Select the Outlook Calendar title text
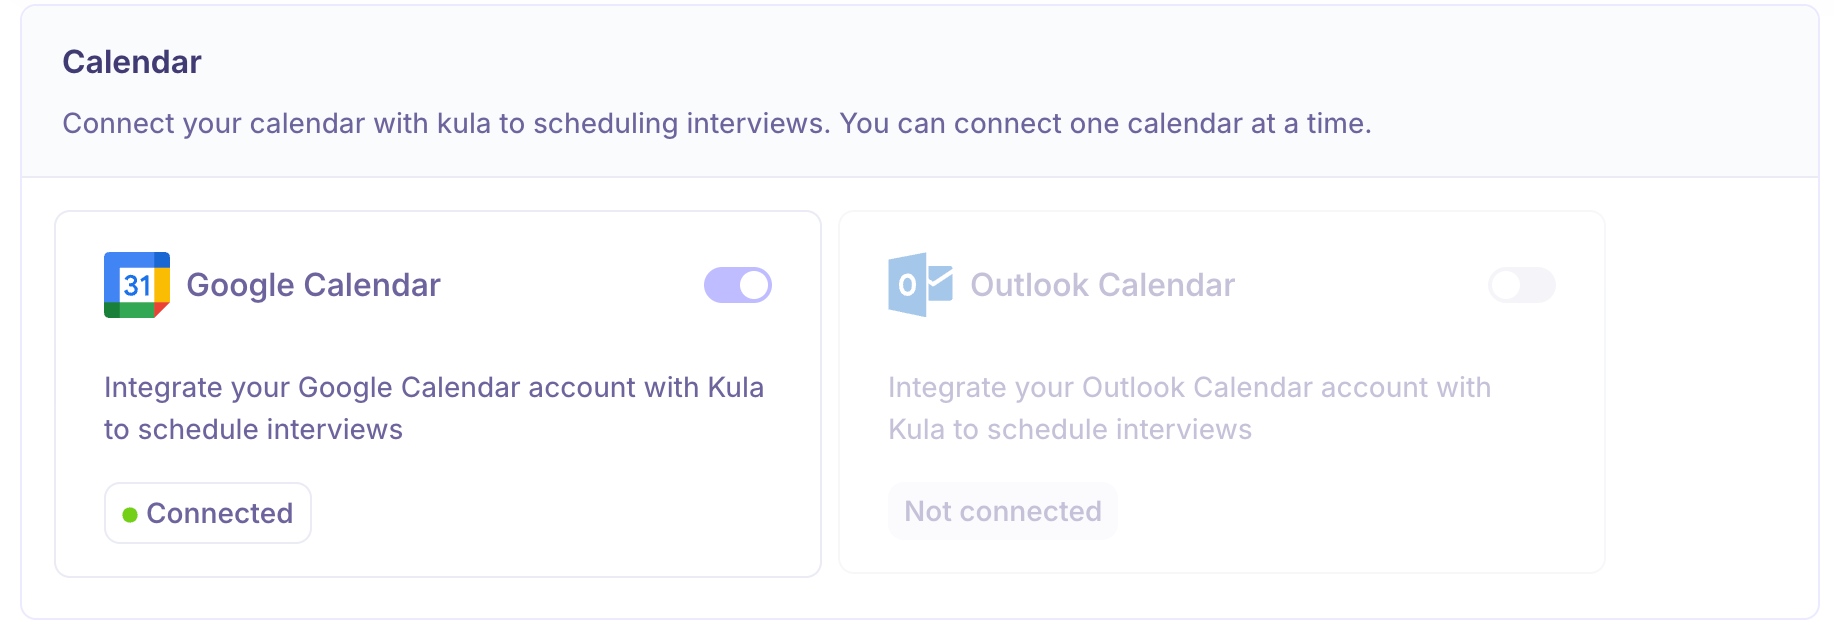The image size is (1834, 626). (x=1102, y=285)
